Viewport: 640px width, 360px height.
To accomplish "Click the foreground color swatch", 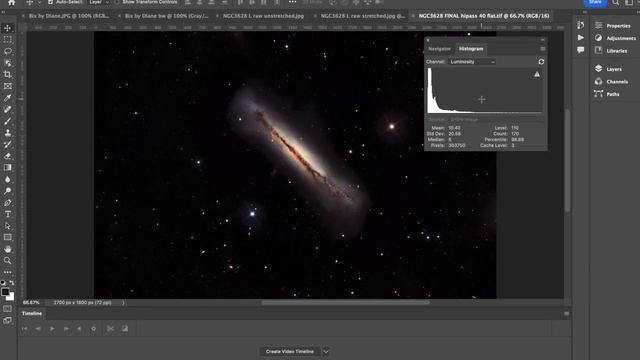I will [5, 292].
